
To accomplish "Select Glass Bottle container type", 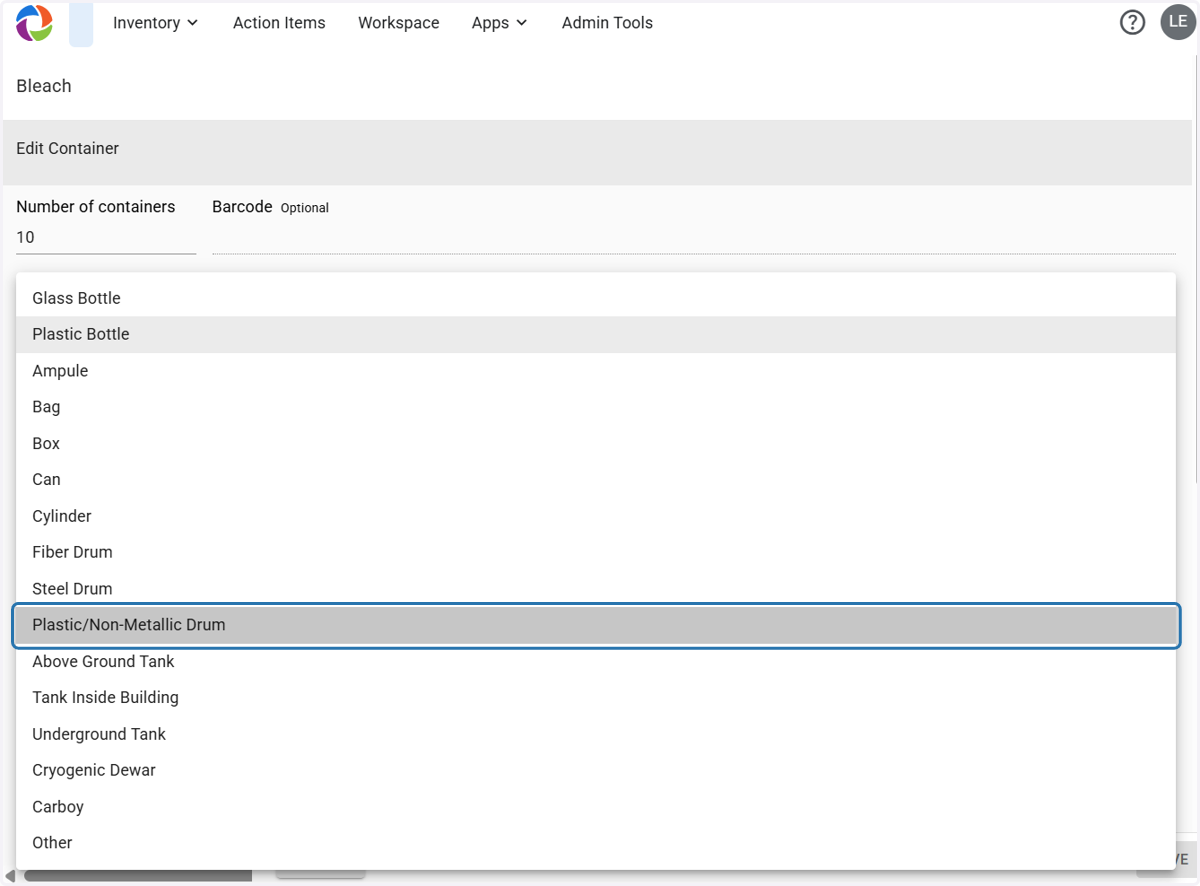I will pyautogui.click(x=596, y=298).
